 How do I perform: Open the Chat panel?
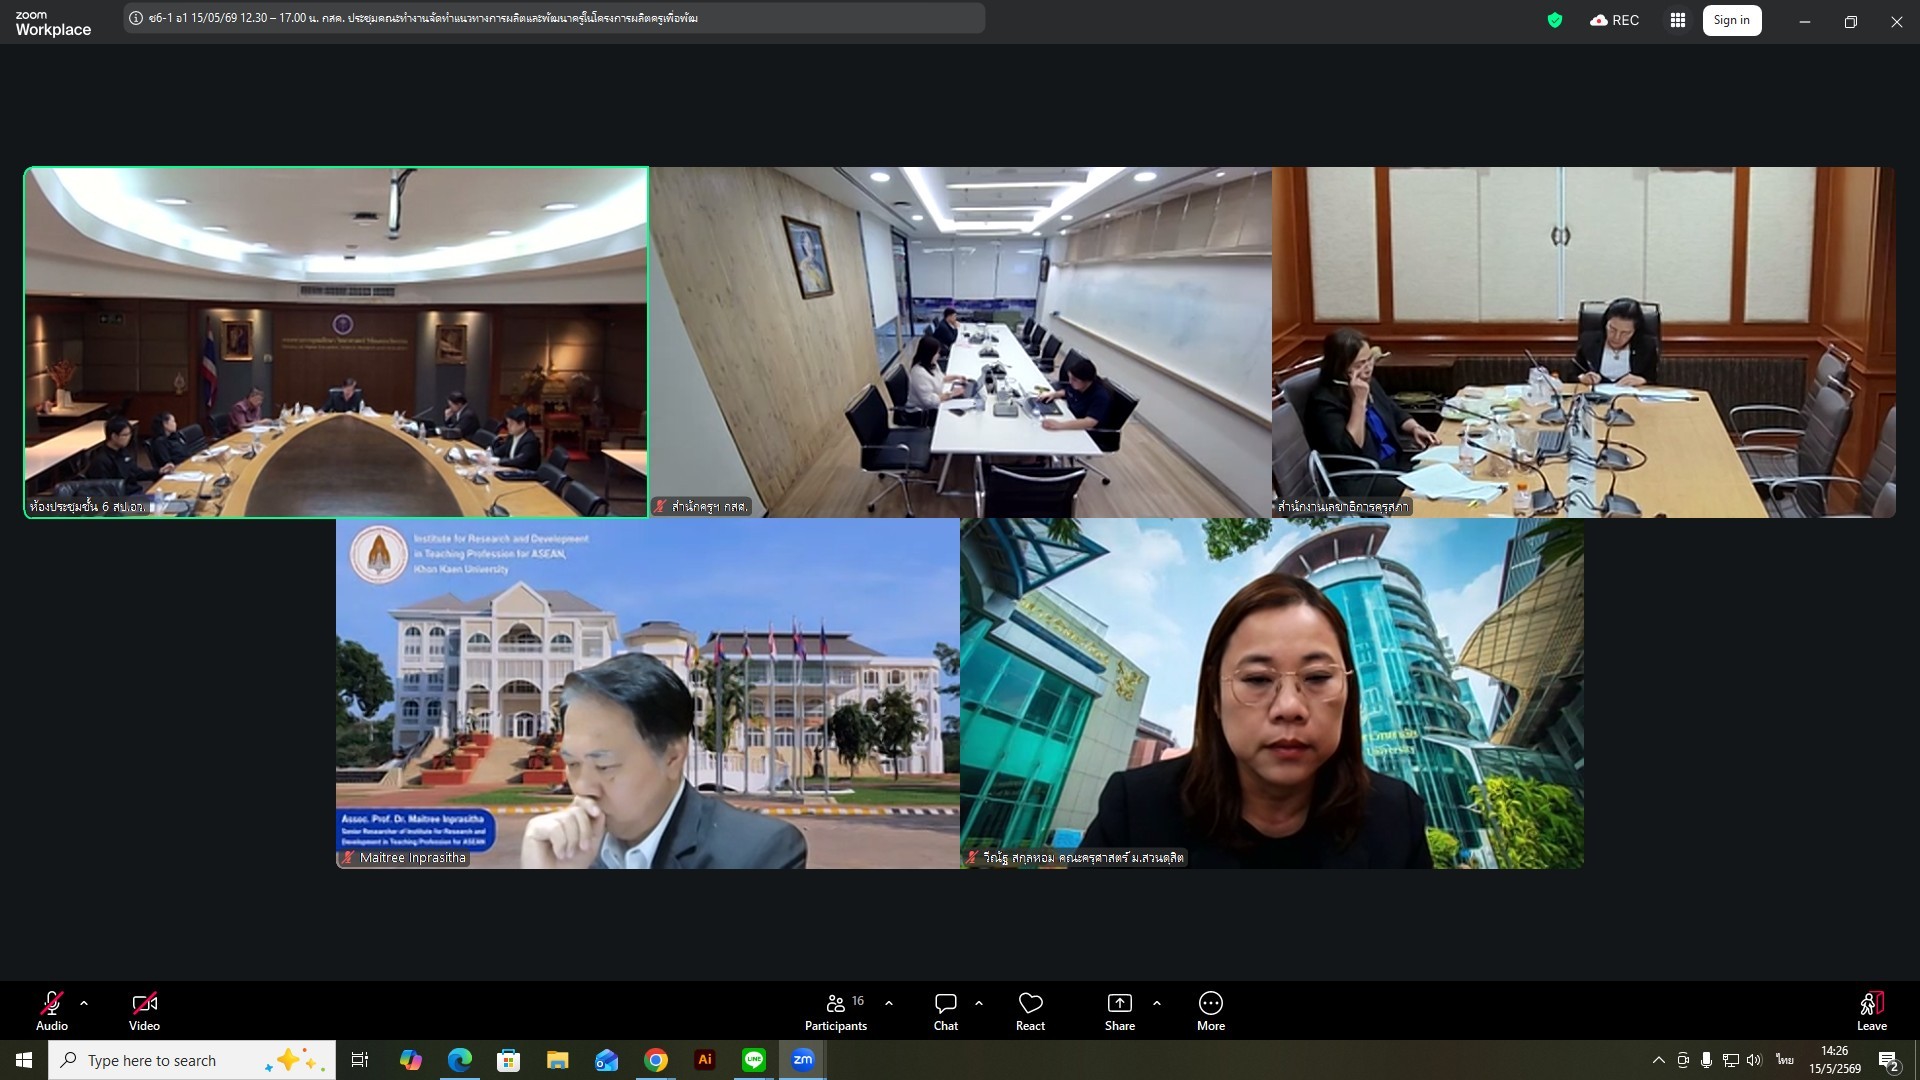click(946, 1010)
